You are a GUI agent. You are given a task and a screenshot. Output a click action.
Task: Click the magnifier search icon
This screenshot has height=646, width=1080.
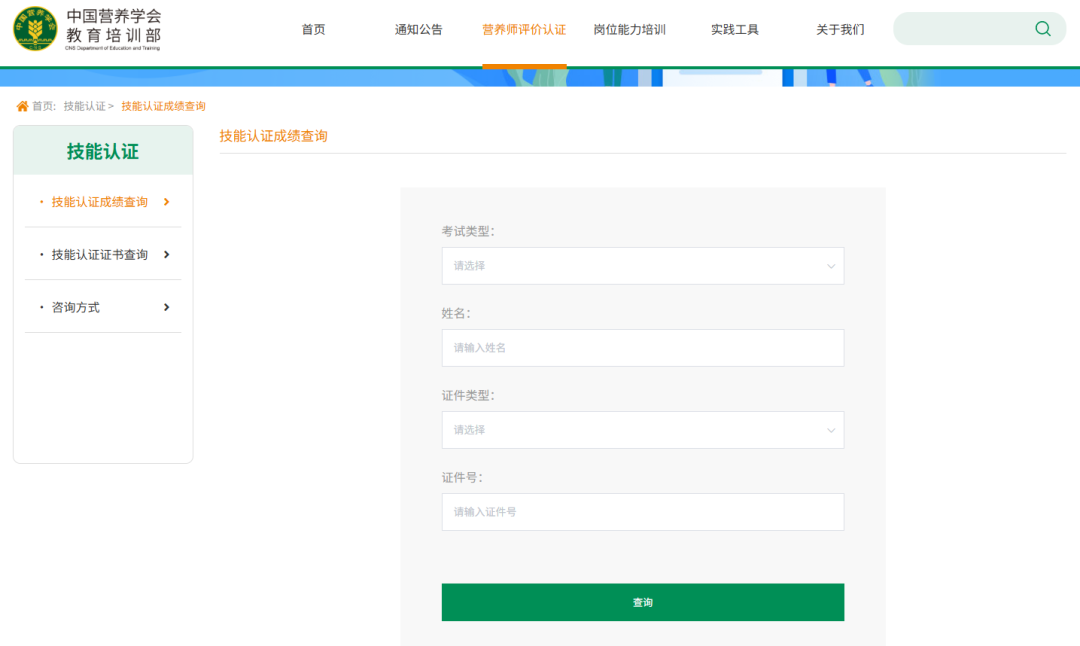[x=1043, y=29]
